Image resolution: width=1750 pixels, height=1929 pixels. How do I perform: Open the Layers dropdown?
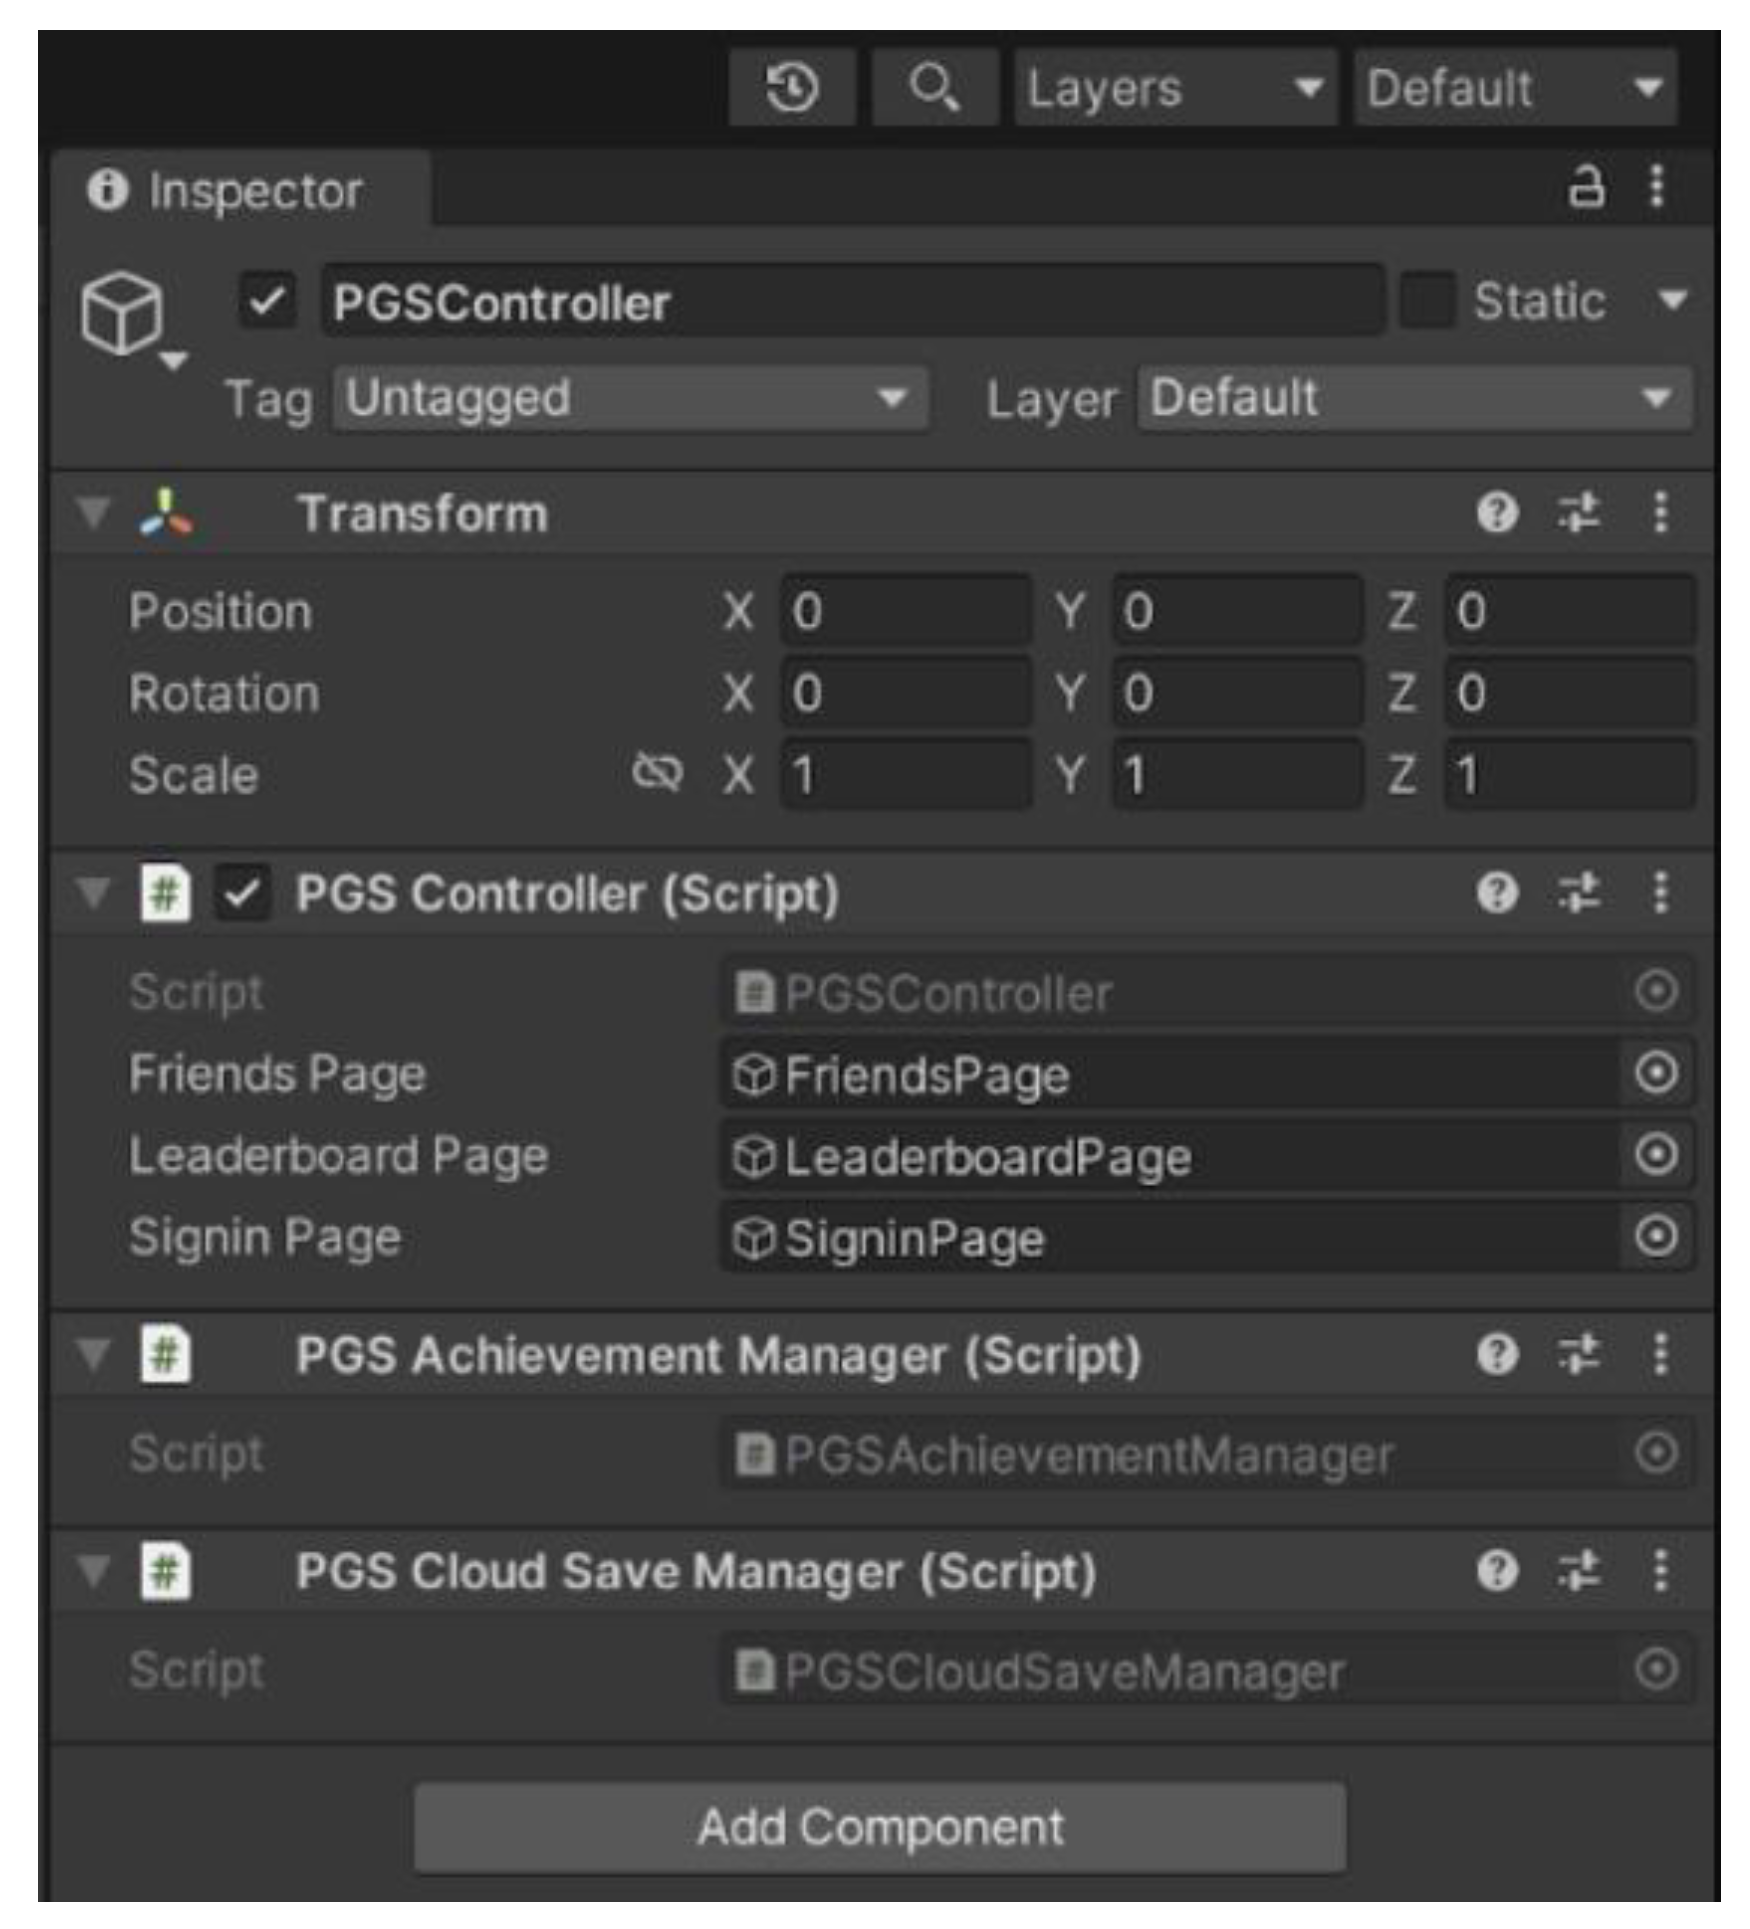pyautogui.click(x=1175, y=88)
